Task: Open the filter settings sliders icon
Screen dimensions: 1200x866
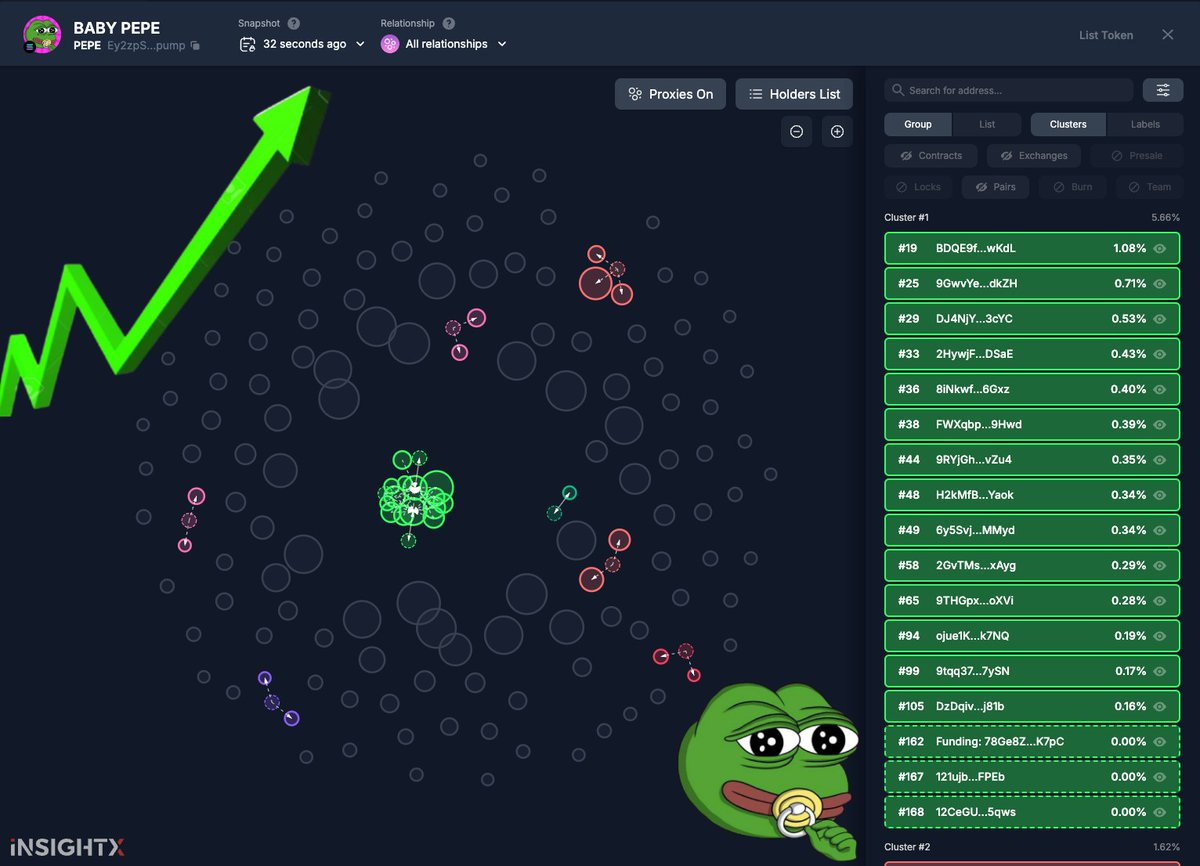Action: click(x=1163, y=90)
